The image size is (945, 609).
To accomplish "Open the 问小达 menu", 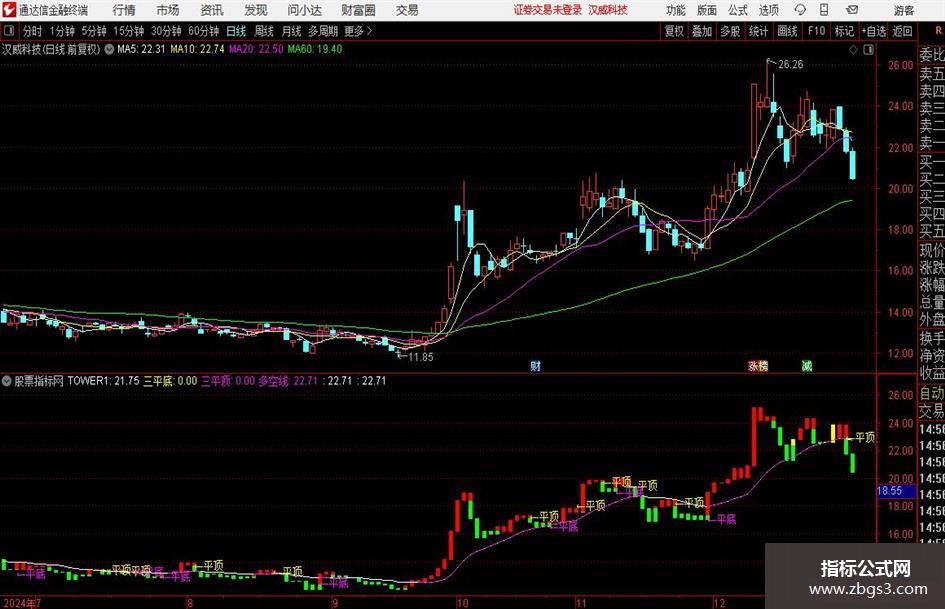I will tap(304, 10).
